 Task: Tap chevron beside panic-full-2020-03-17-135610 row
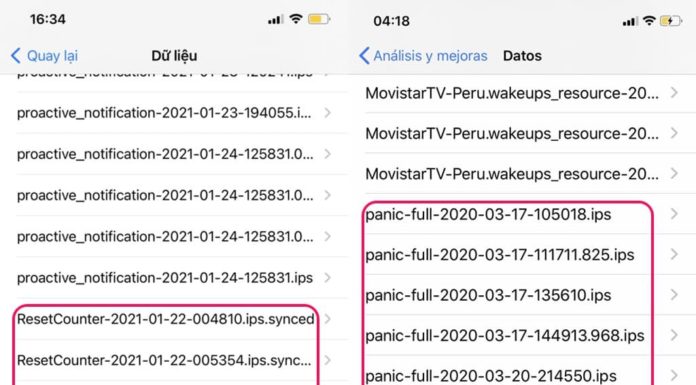(x=674, y=295)
